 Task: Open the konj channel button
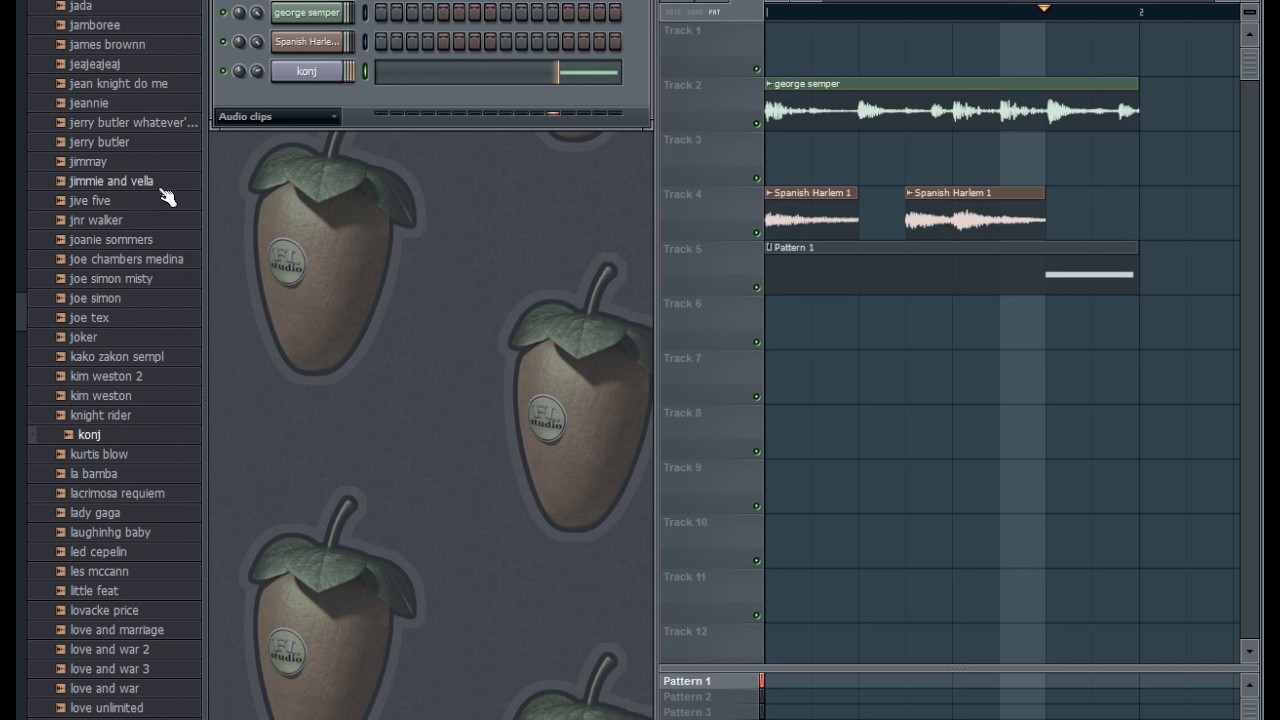307,71
